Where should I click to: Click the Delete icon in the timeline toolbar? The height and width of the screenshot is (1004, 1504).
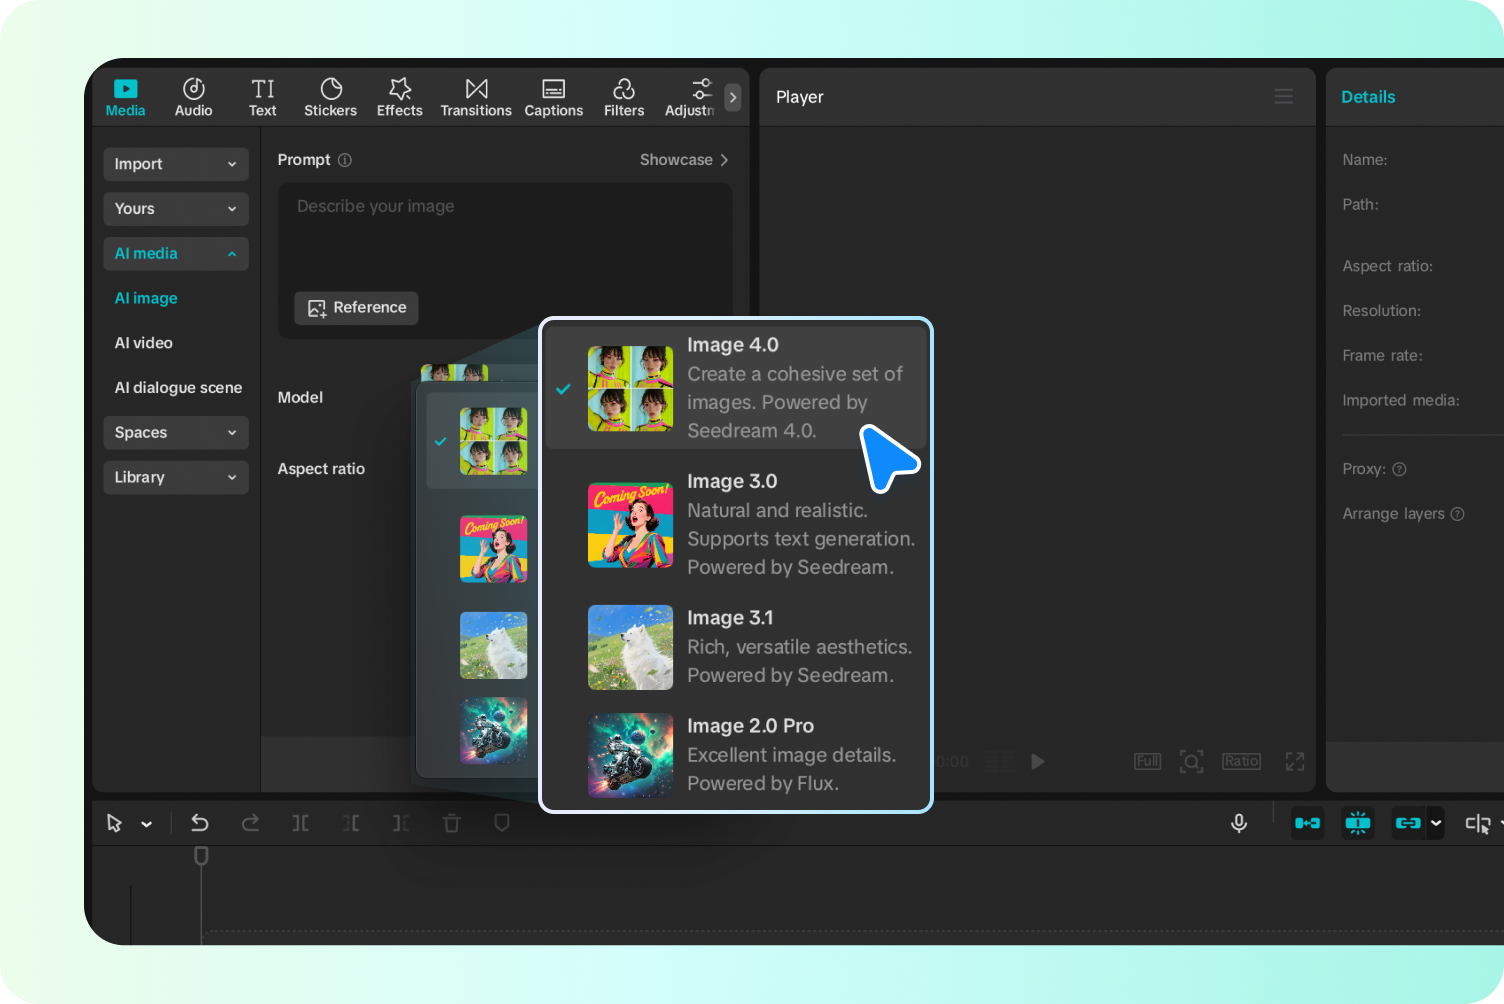(x=451, y=822)
